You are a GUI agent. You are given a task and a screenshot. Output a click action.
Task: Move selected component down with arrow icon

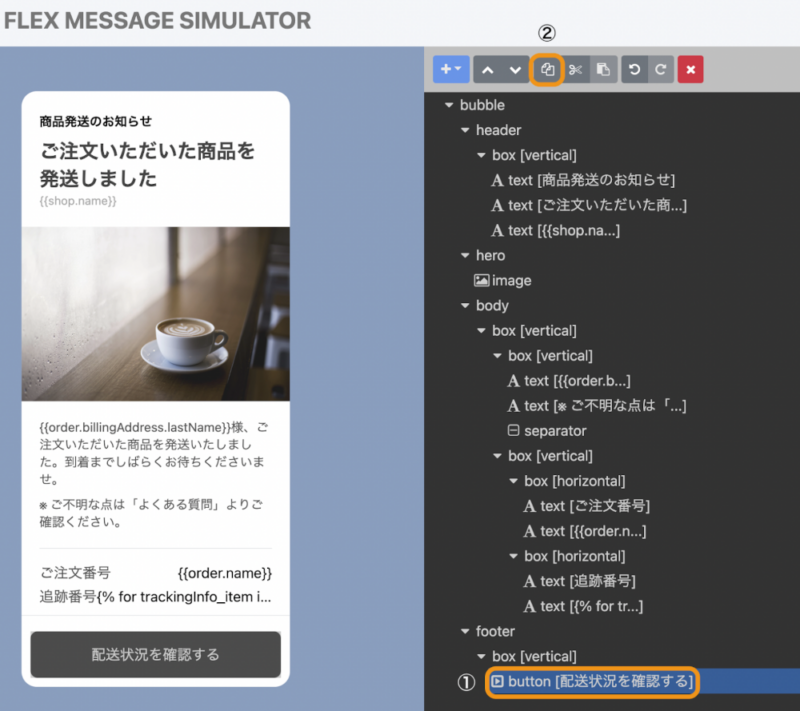515,69
